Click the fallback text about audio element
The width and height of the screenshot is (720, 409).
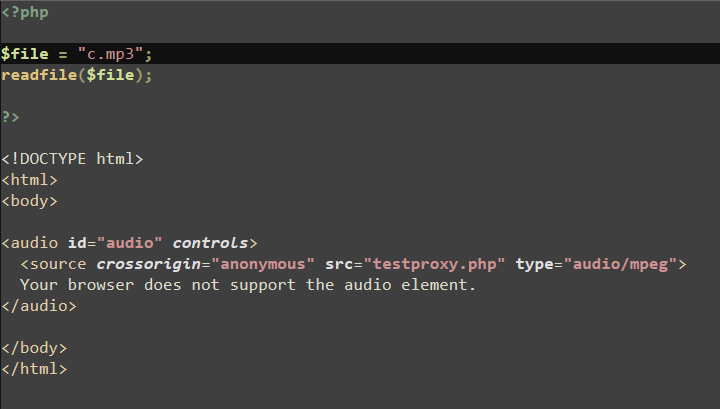[248, 285]
